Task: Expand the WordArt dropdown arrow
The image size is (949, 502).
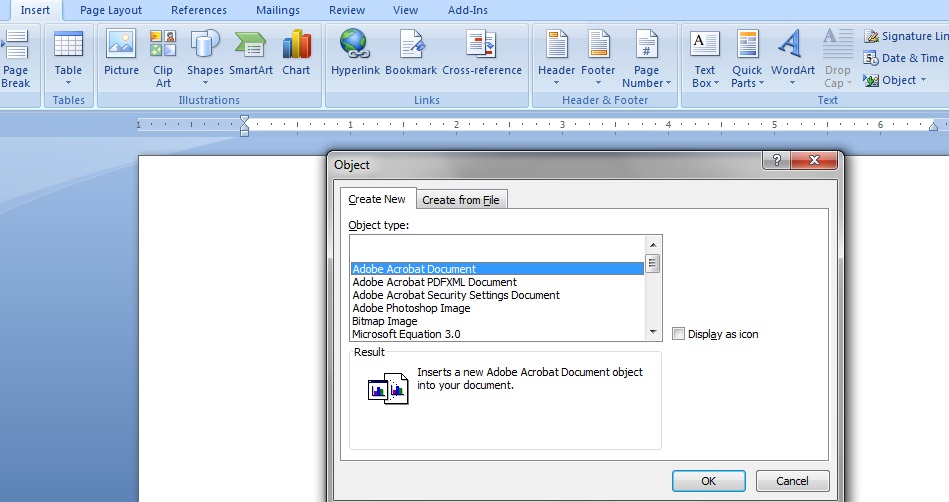Action: [x=792, y=83]
